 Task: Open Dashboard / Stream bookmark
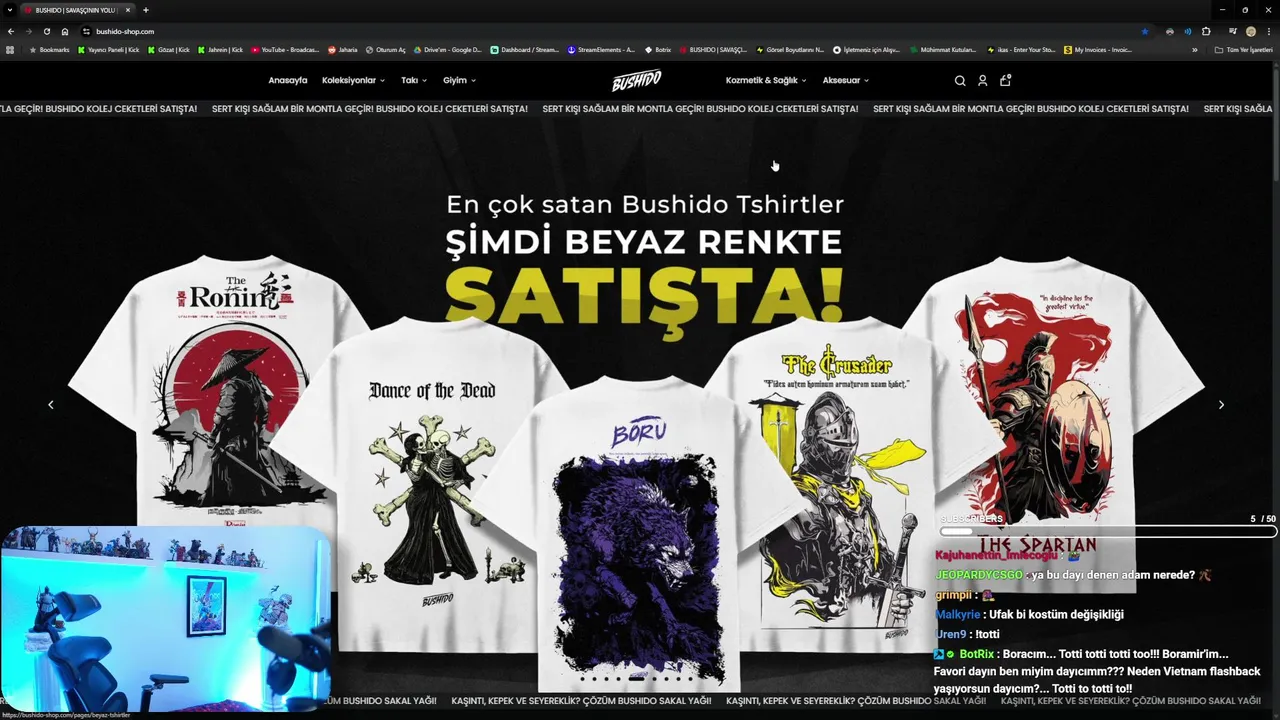coord(524,49)
